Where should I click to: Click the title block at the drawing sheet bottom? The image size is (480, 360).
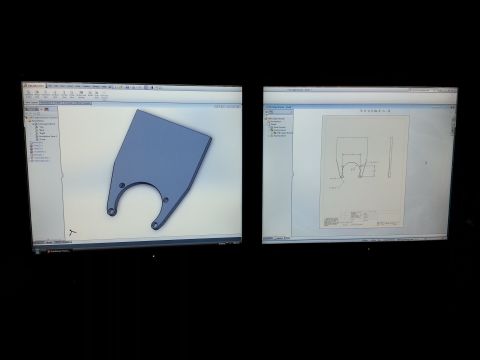tap(362, 219)
